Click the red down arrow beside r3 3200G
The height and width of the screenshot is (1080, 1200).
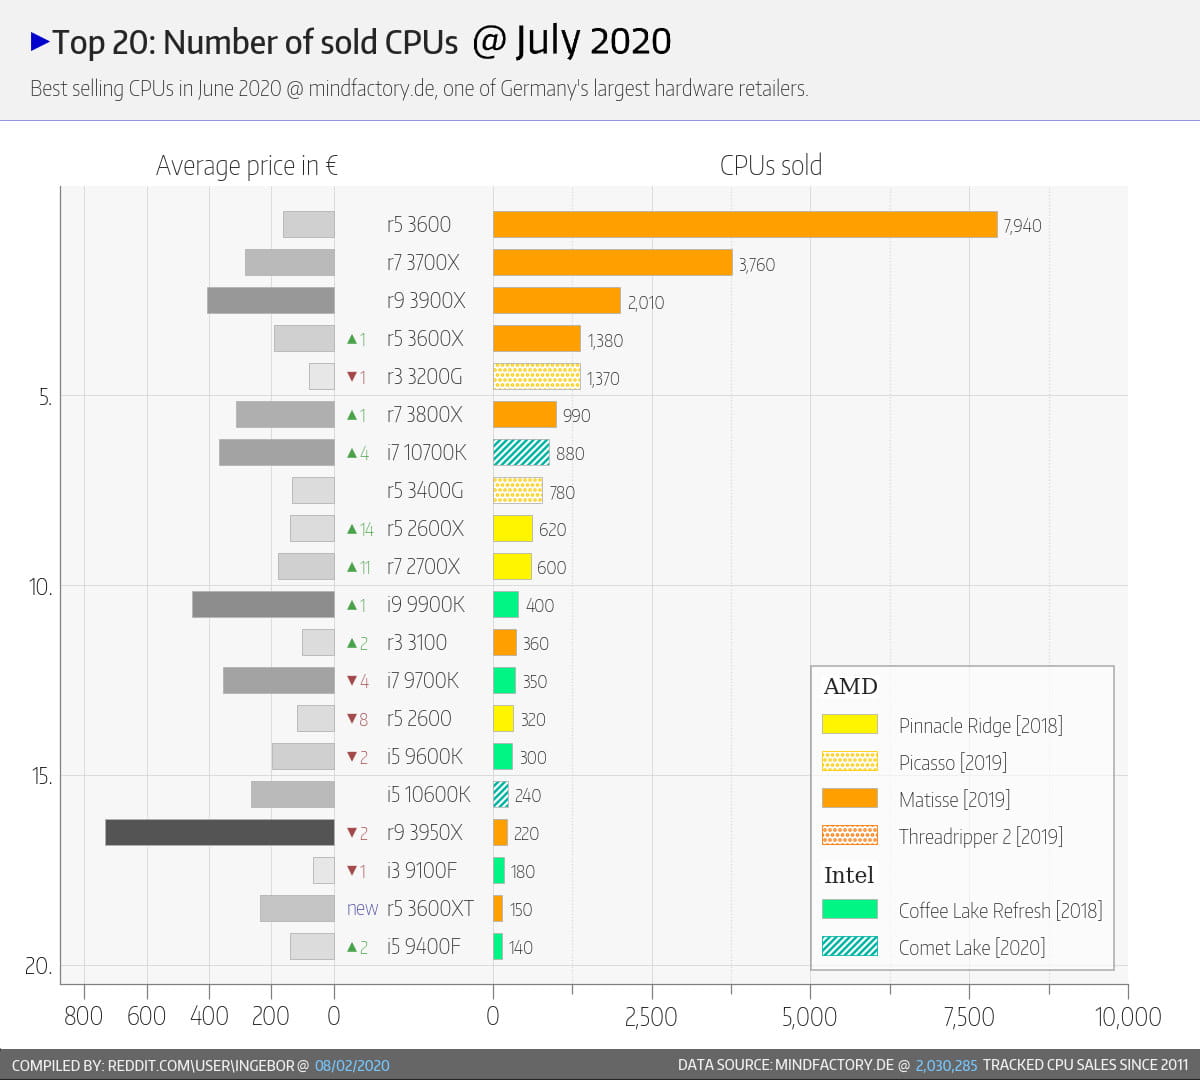[x=352, y=377]
